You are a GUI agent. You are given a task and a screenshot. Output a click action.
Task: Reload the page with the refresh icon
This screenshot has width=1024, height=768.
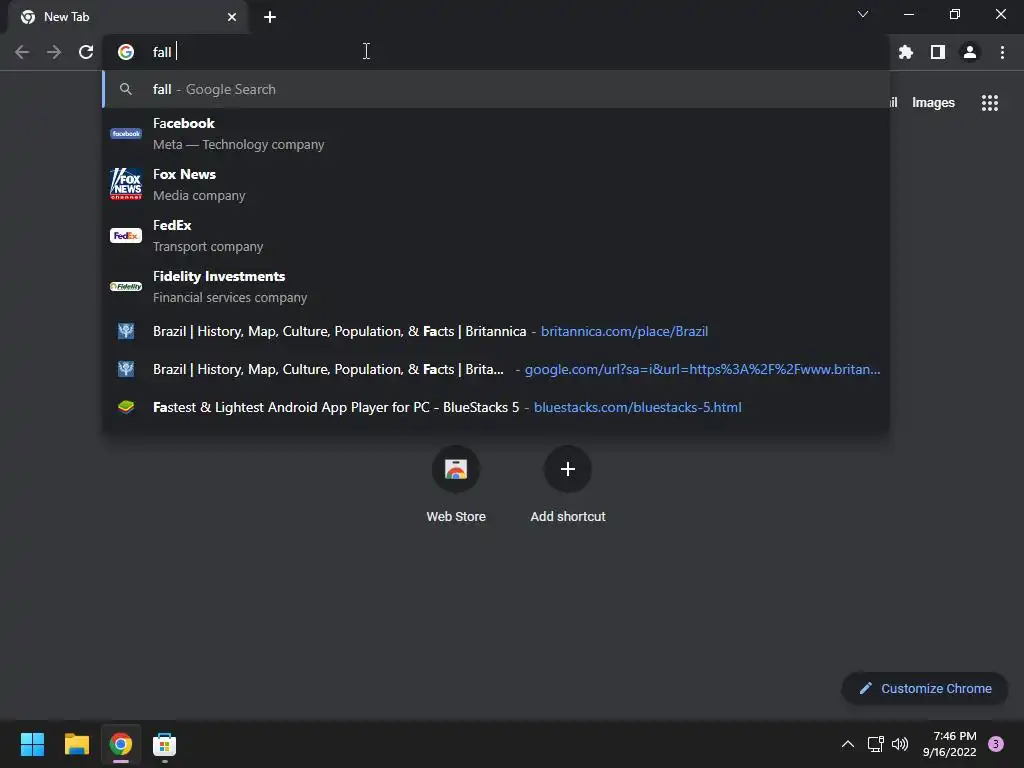(x=86, y=52)
